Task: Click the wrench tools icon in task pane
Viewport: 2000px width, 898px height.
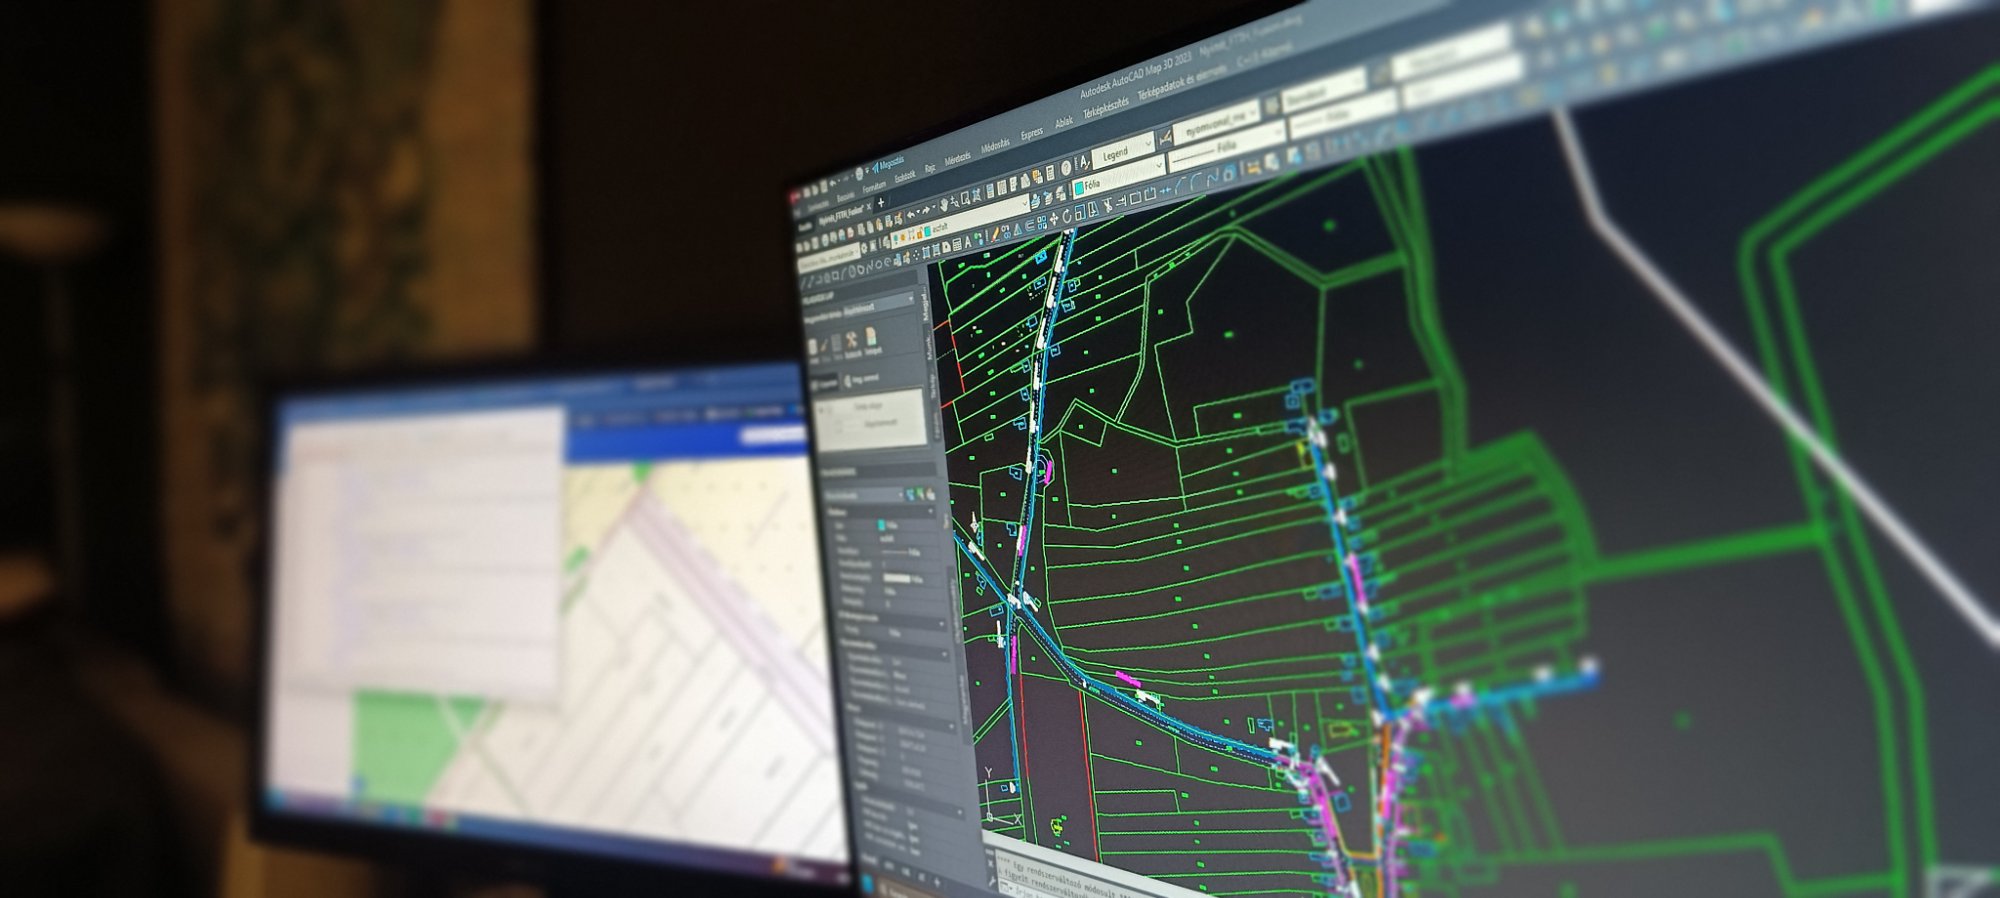Action: (851, 340)
